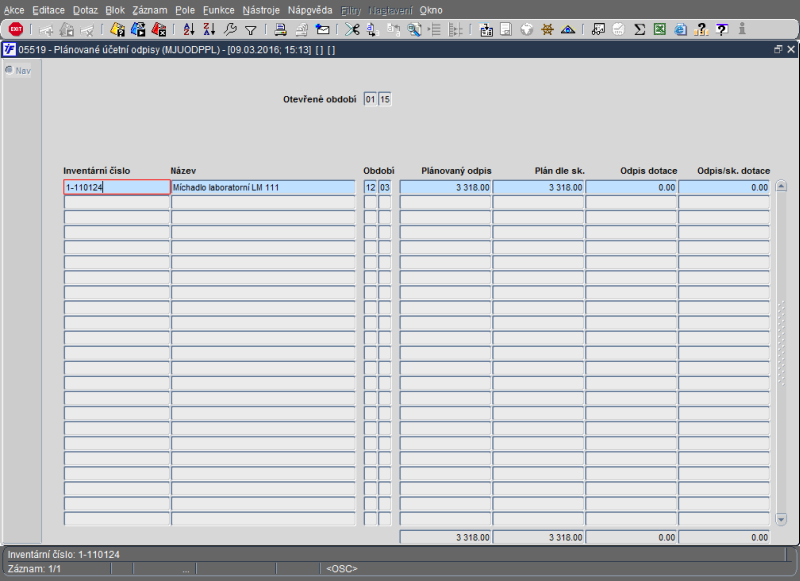Click the red EXIT stop-sign icon

(x=16, y=30)
